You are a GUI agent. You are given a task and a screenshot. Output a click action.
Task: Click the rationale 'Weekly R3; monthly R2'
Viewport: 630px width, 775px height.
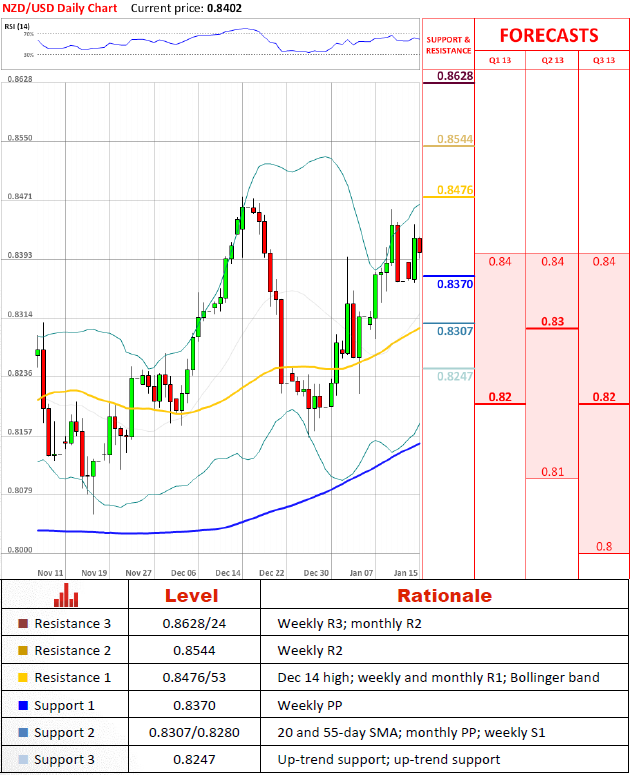point(349,624)
